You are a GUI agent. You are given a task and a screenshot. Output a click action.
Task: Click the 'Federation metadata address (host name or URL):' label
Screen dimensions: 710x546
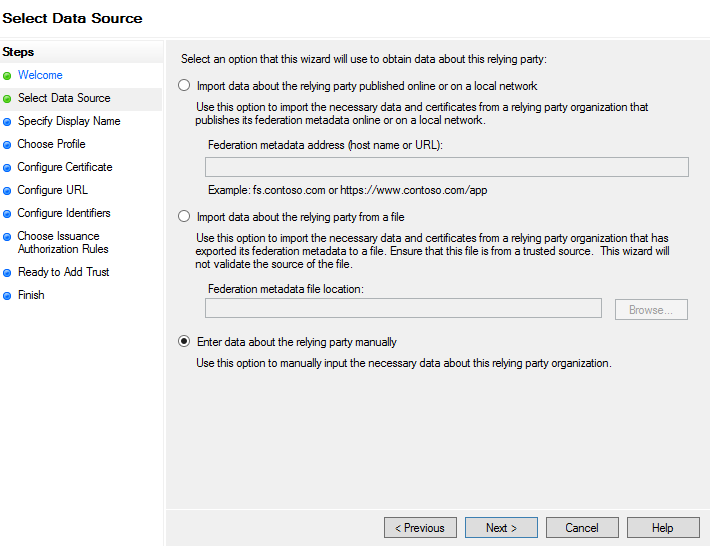pos(325,145)
